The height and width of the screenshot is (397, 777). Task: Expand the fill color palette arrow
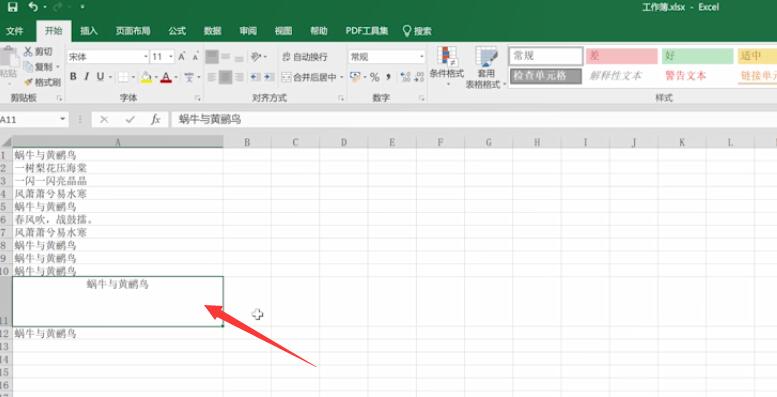156,77
